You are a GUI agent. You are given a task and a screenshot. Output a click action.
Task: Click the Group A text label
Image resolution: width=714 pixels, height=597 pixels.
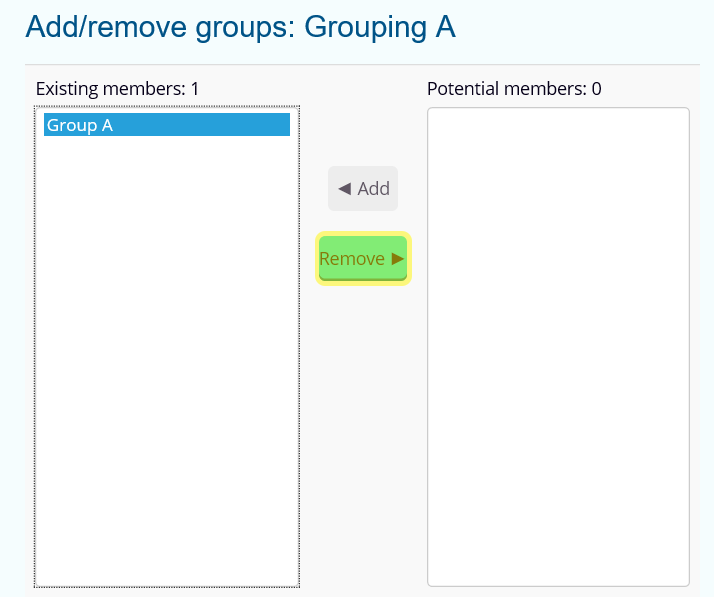[80, 126]
